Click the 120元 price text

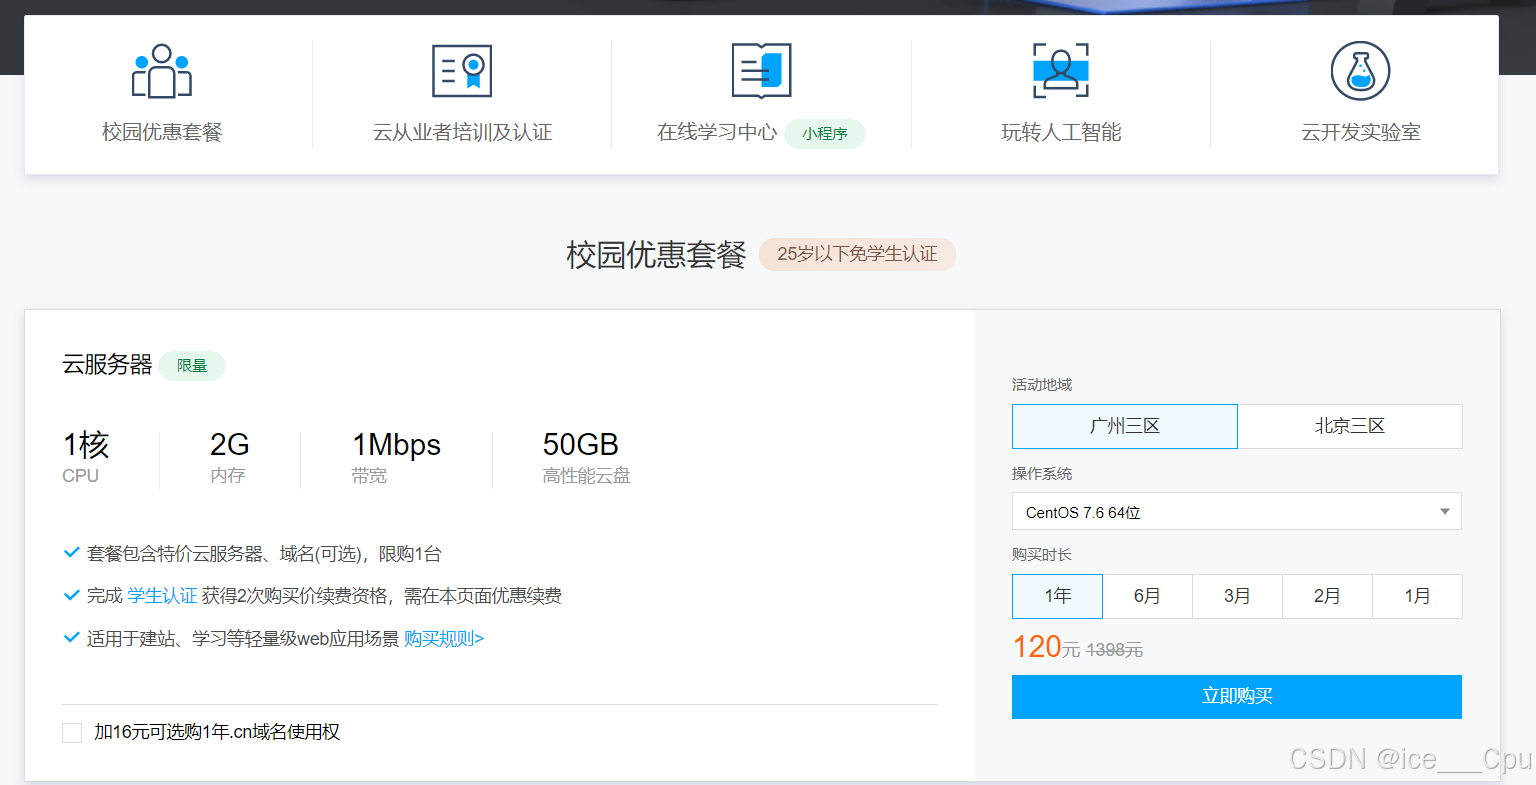click(1046, 647)
